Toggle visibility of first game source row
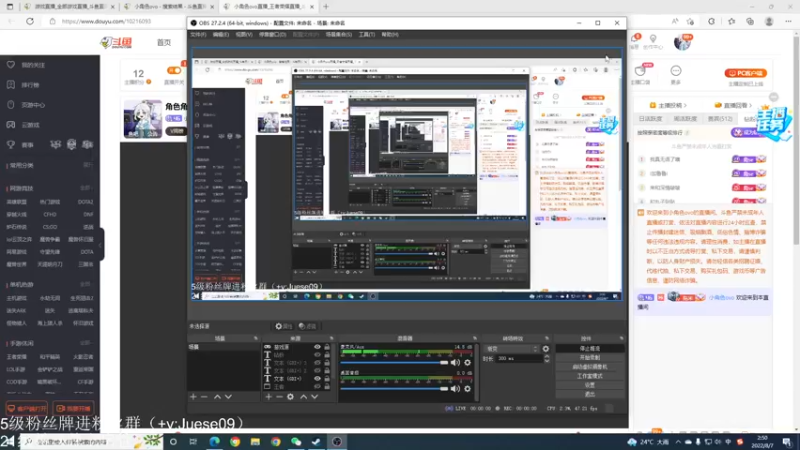800x450 pixels. click(317, 347)
